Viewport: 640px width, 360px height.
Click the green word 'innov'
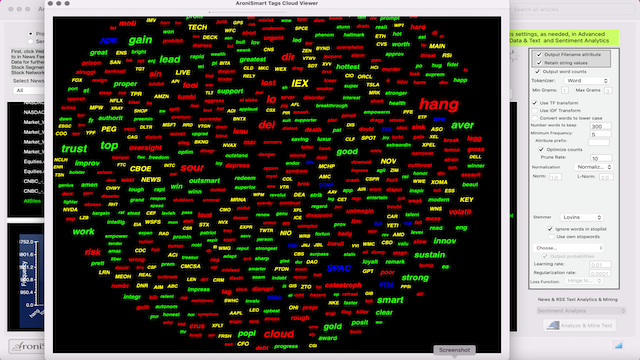coord(445,241)
